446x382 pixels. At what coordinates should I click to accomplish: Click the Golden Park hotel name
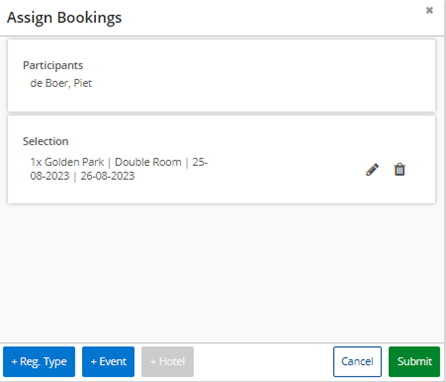point(74,162)
